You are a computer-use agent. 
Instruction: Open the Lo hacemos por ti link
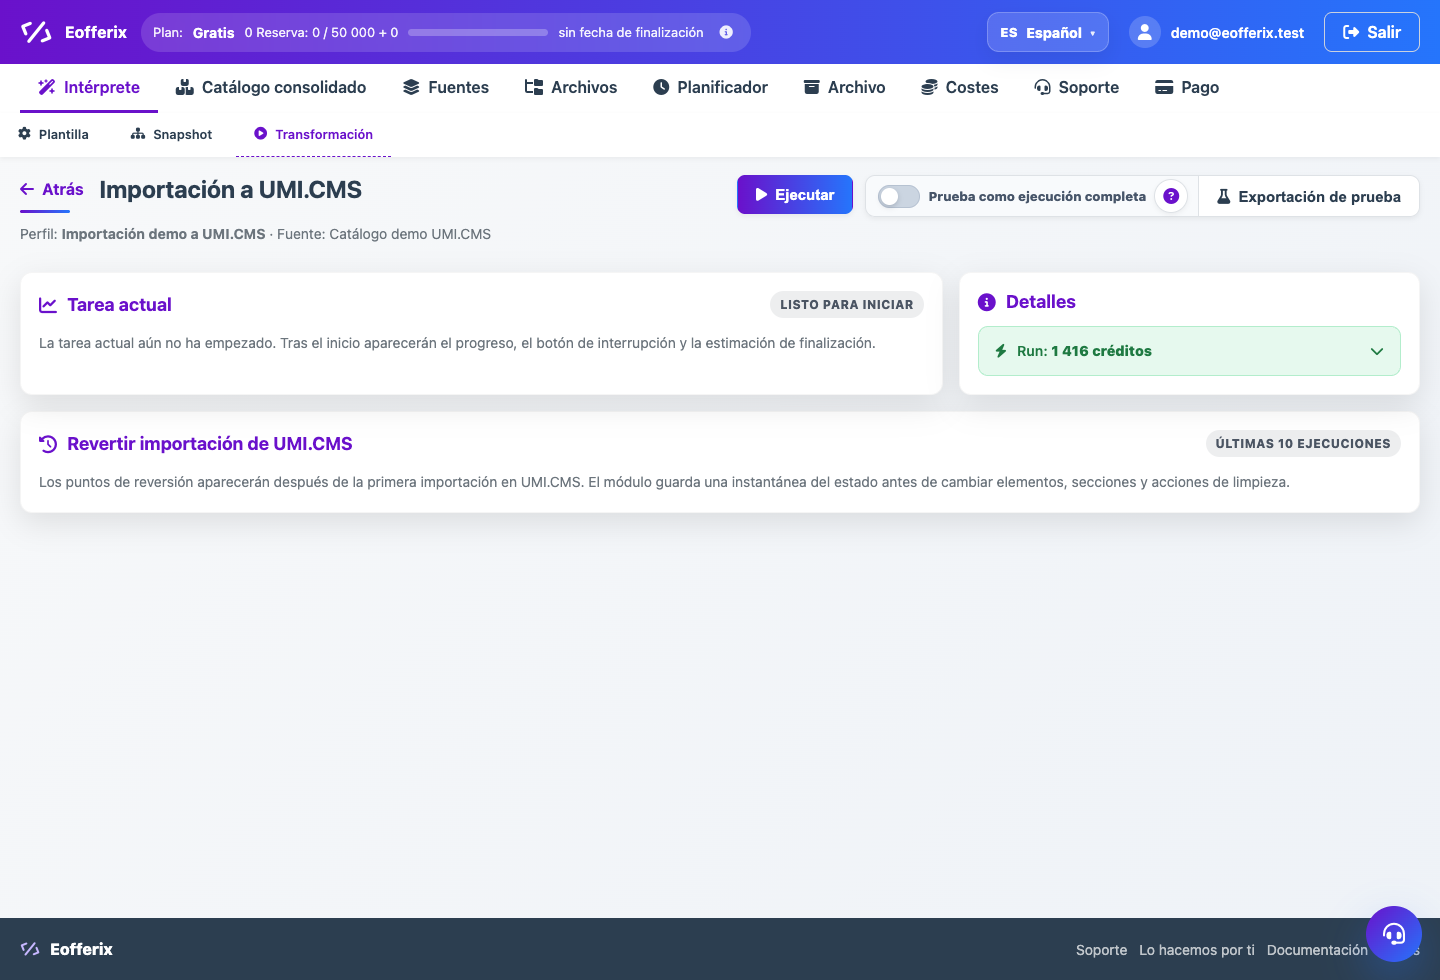click(1197, 950)
